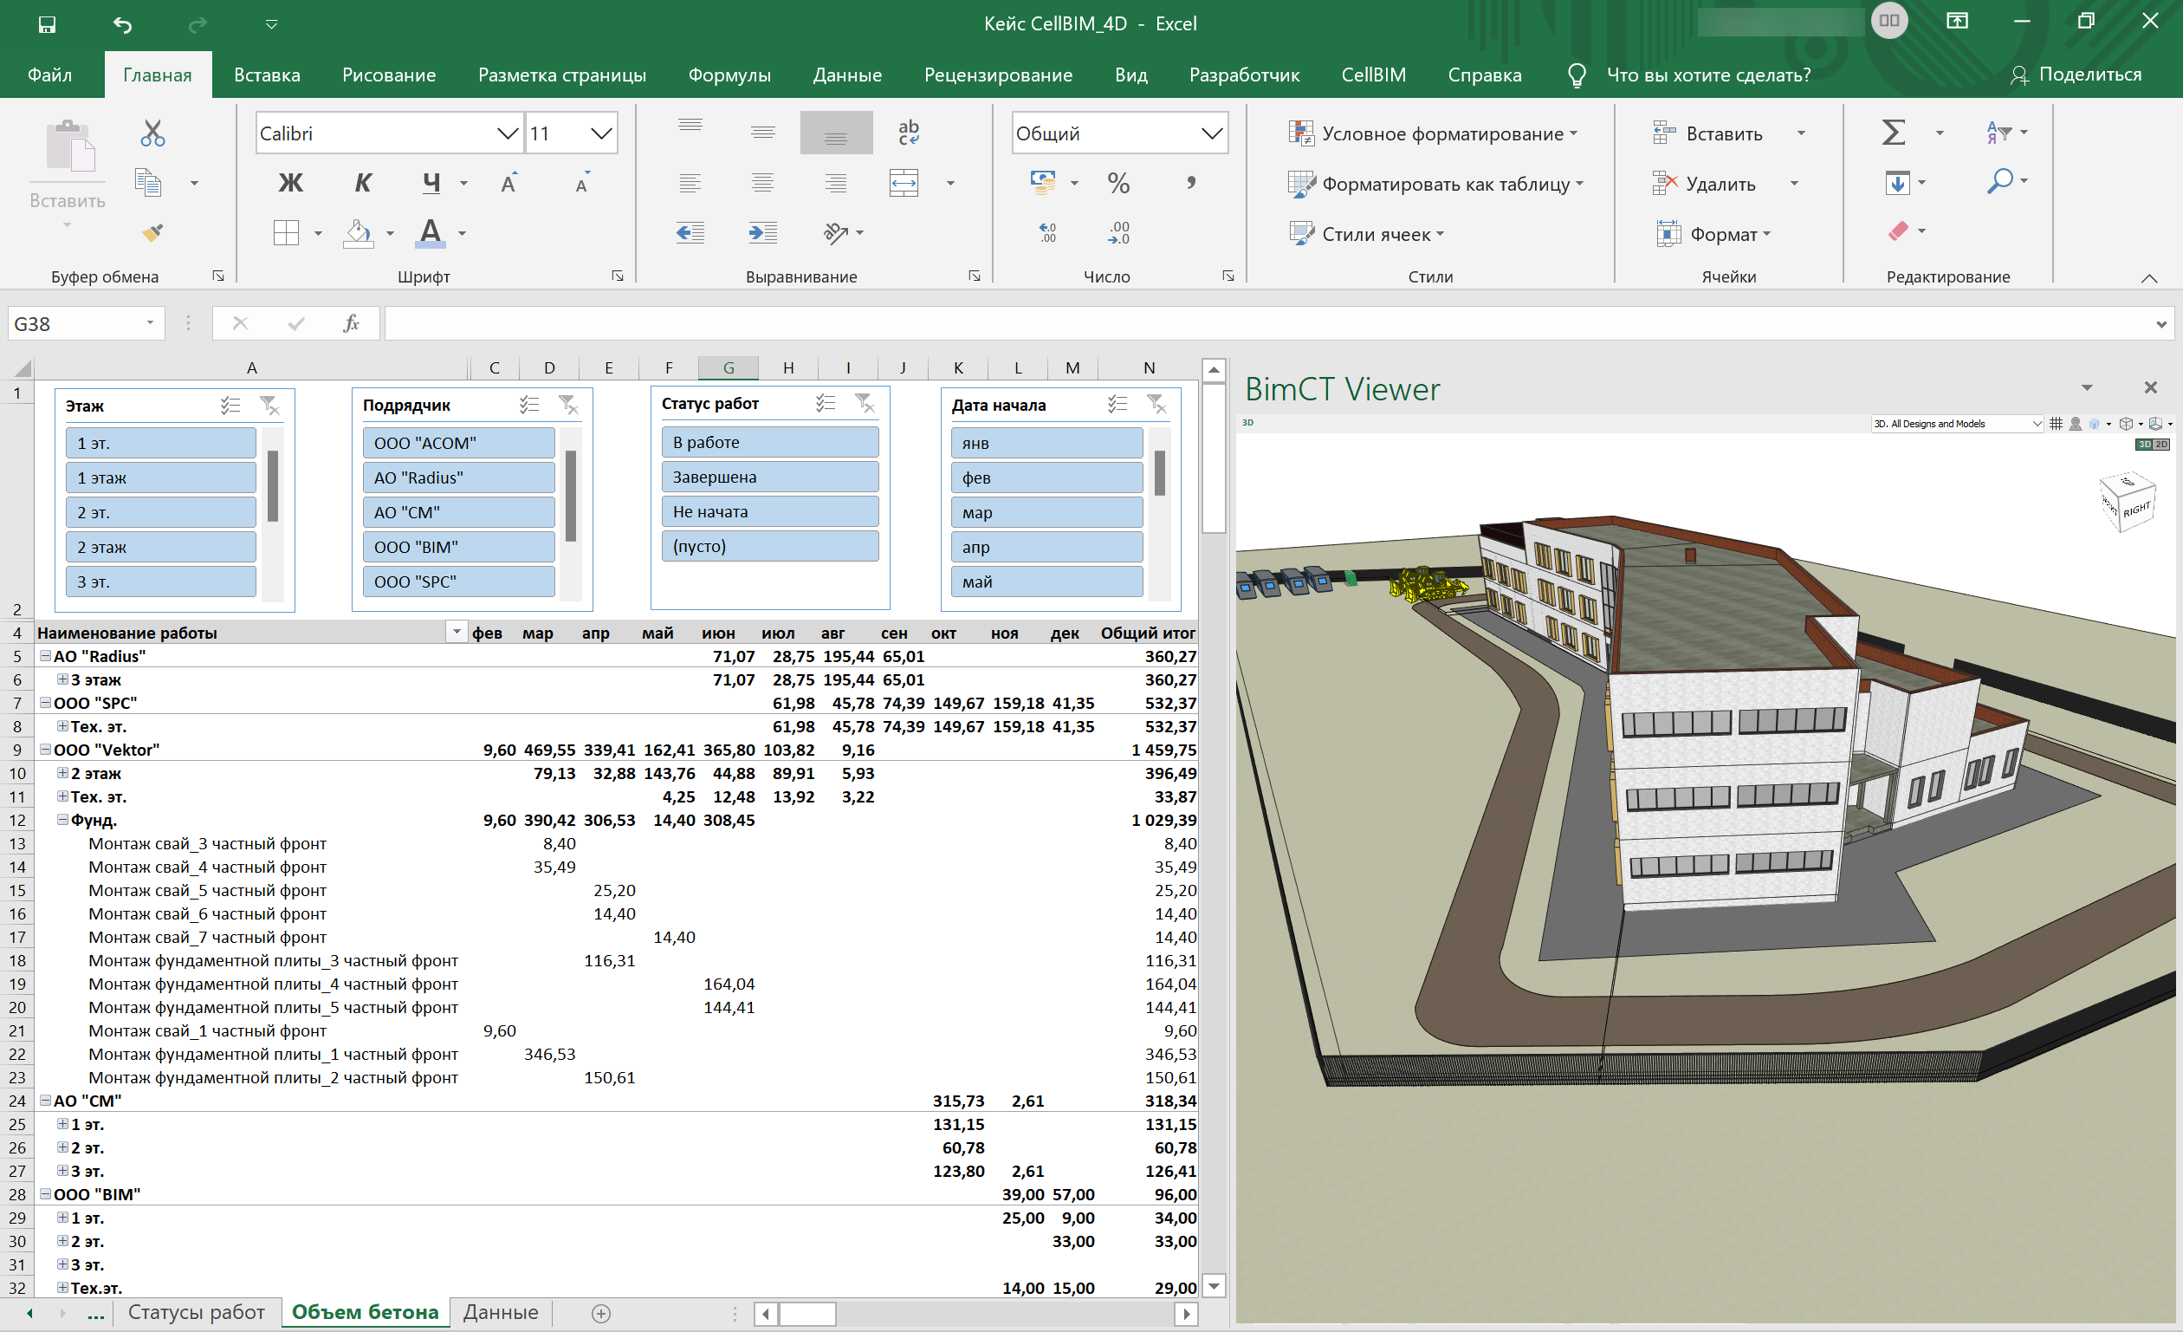The image size is (2183, 1332).
Task: Switch to the Статусы работ sheet
Action: pyautogui.click(x=196, y=1312)
